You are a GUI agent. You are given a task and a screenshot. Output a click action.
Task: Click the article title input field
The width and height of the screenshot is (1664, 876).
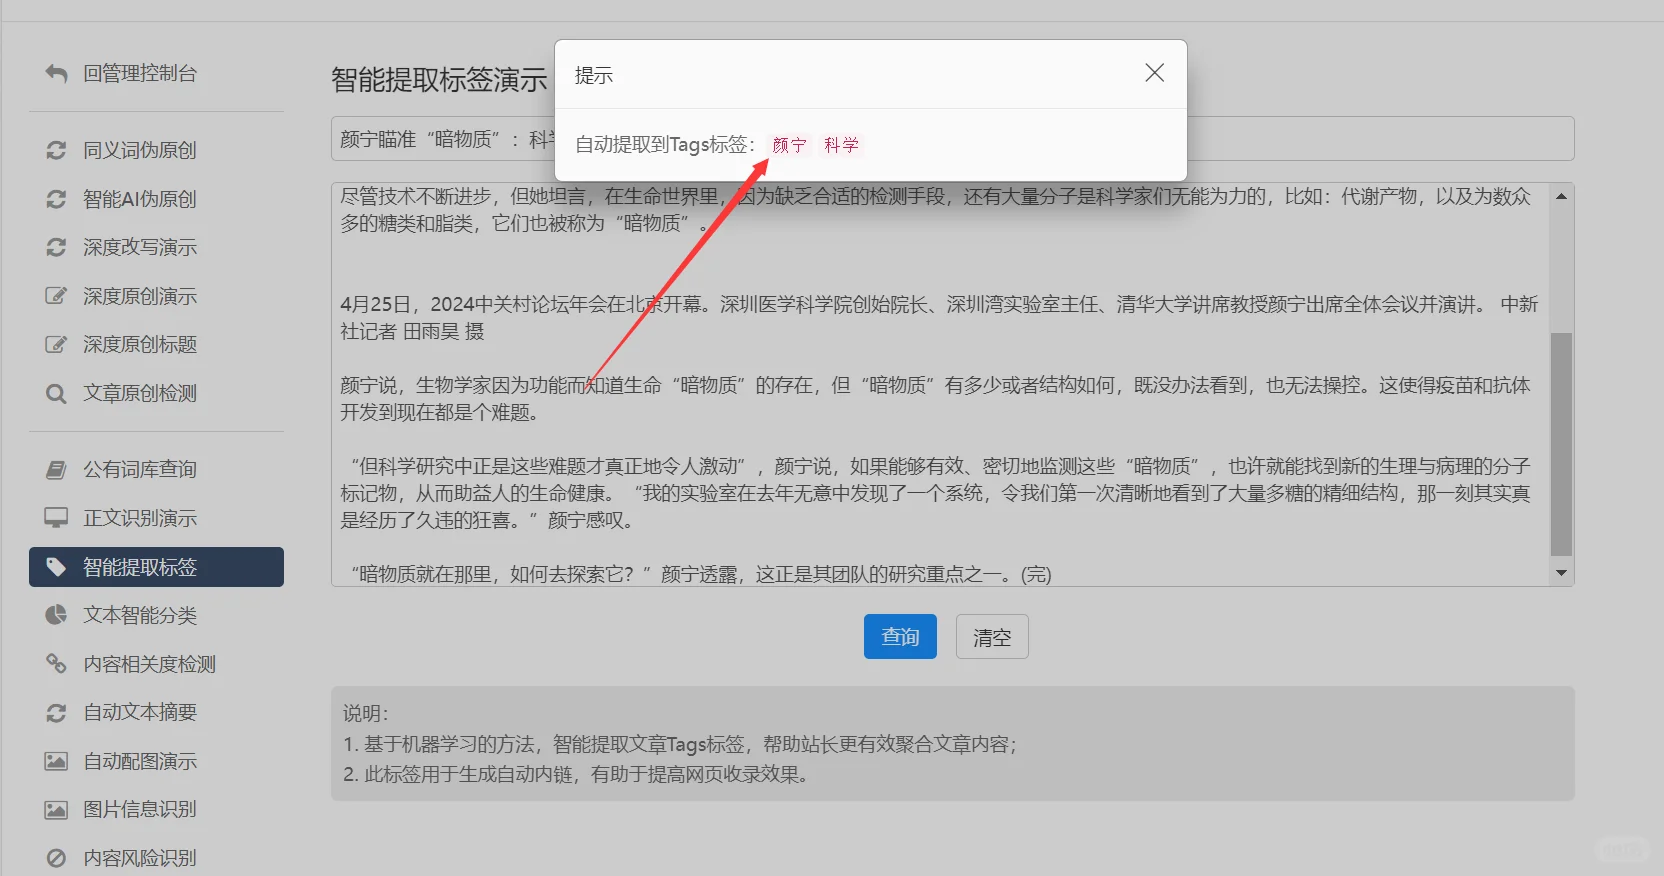952,138
